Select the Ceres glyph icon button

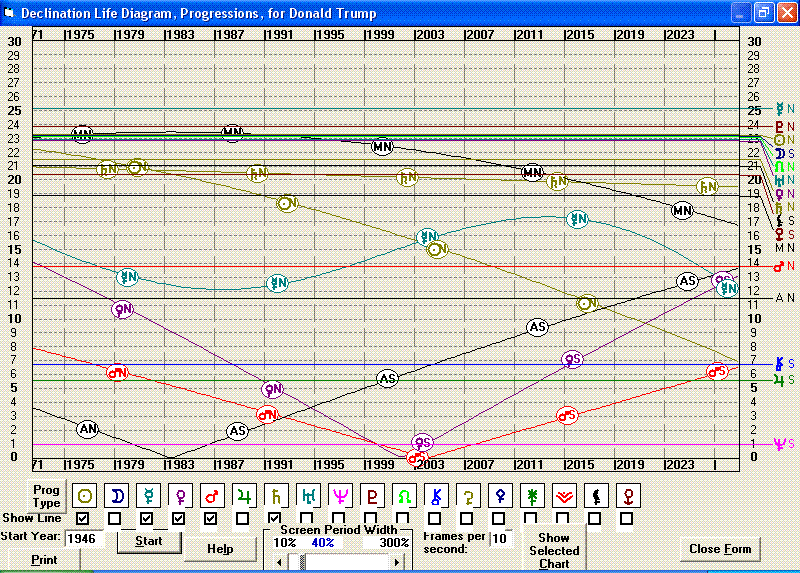pos(468,495)
